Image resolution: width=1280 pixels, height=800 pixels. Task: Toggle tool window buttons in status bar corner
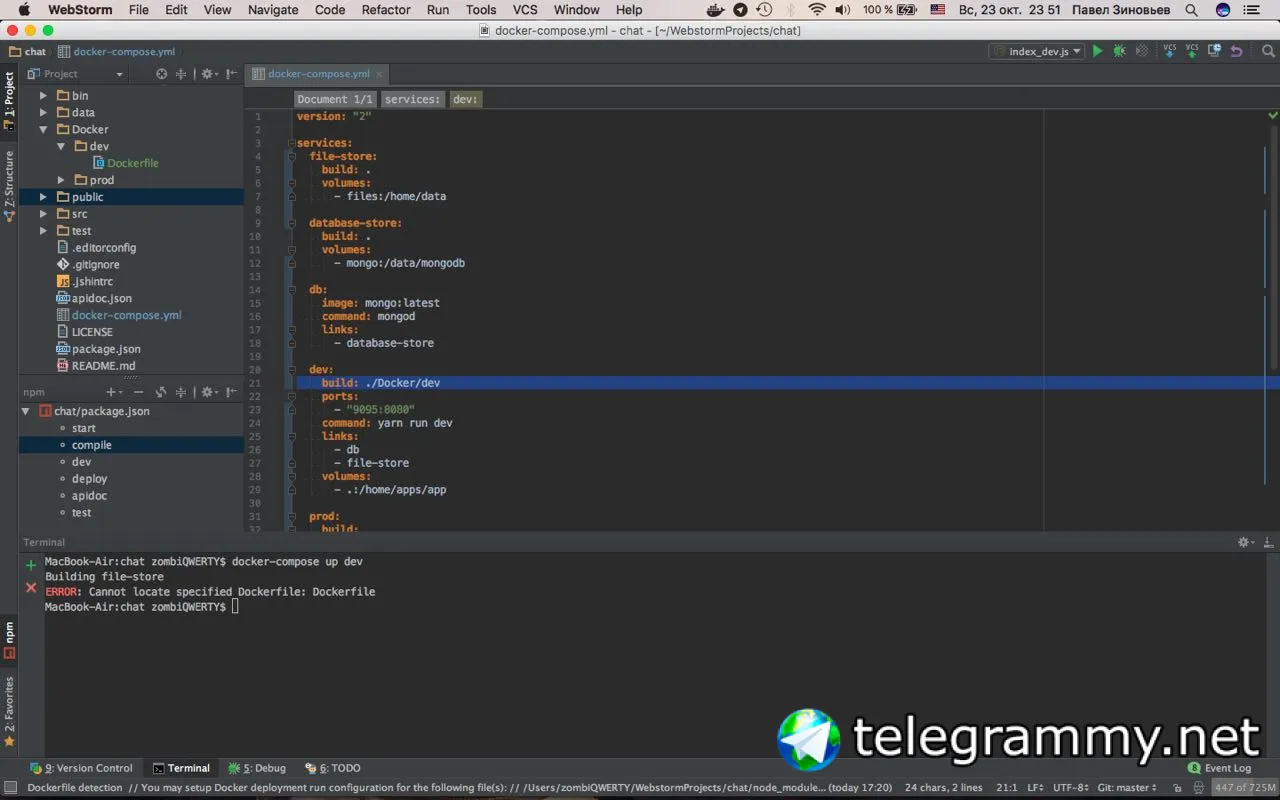10,788
